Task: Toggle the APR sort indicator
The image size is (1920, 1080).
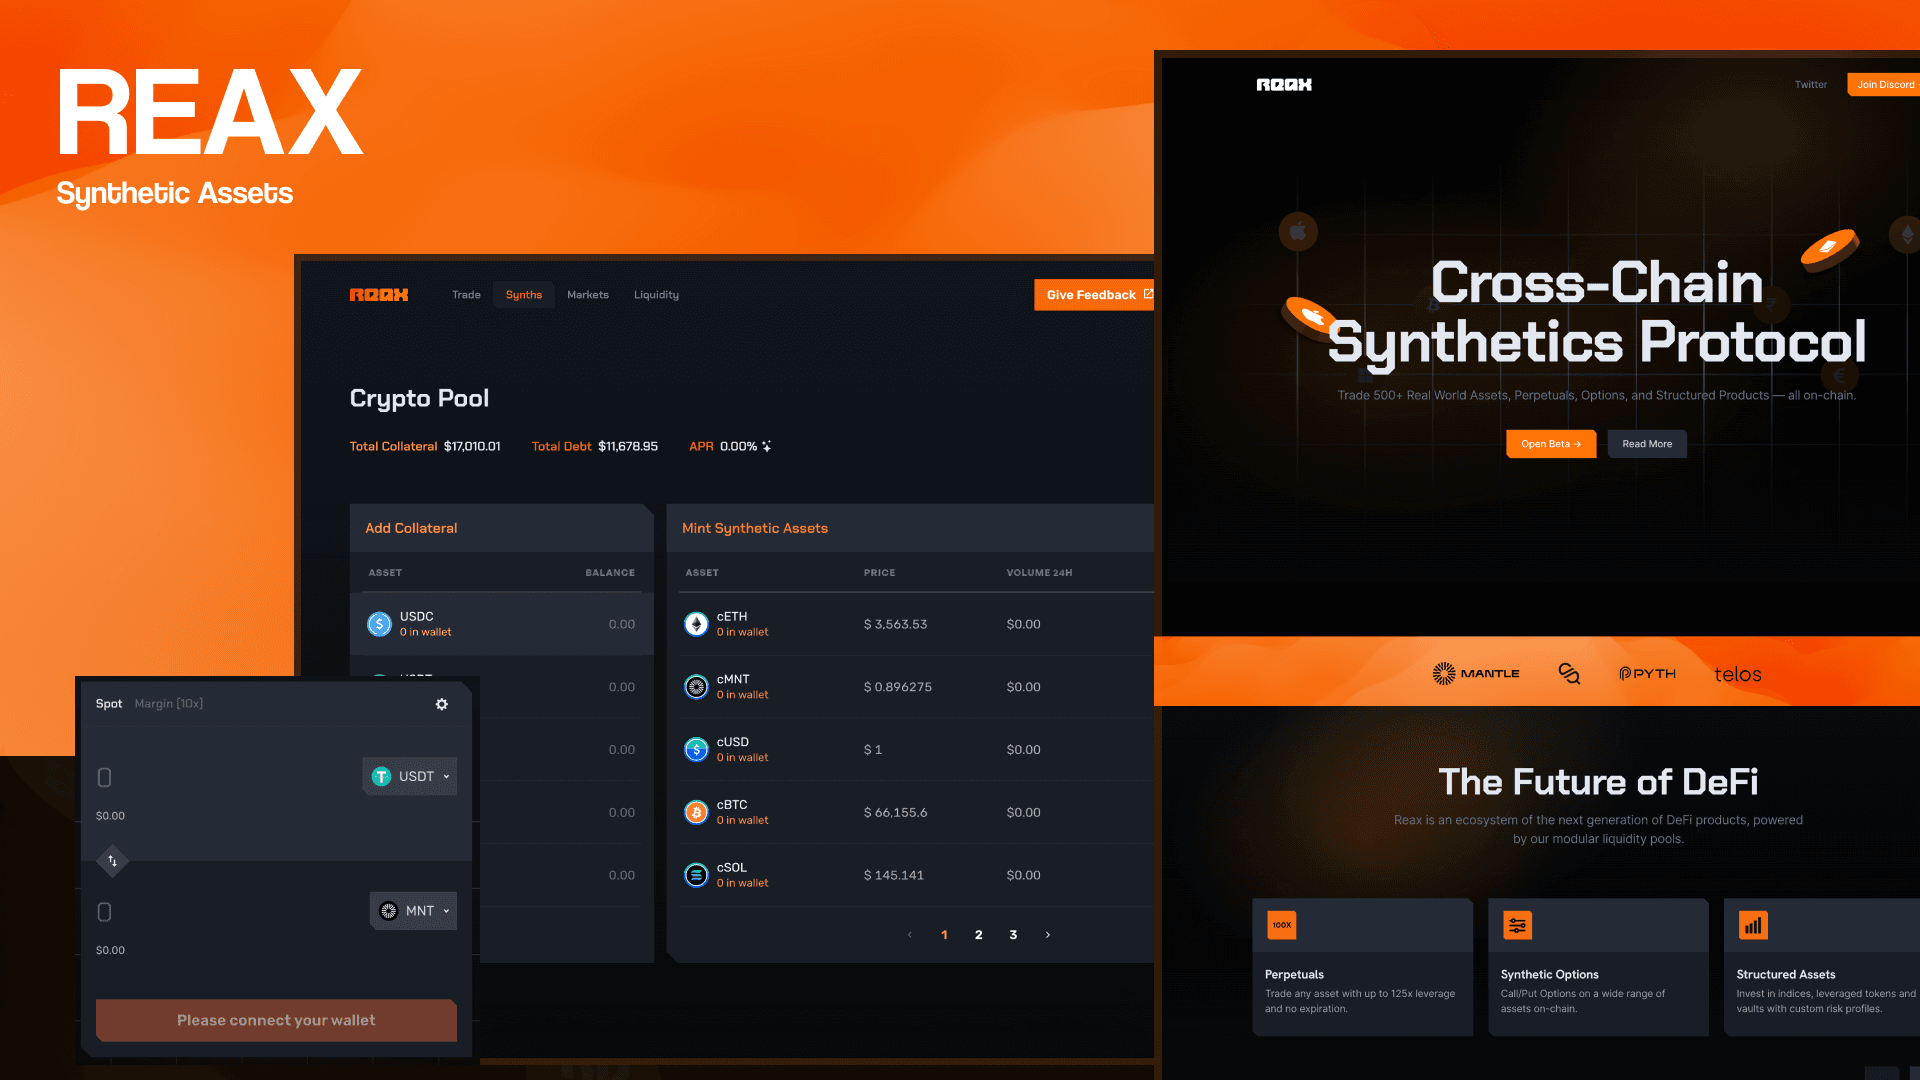Action: pos(767,446)
